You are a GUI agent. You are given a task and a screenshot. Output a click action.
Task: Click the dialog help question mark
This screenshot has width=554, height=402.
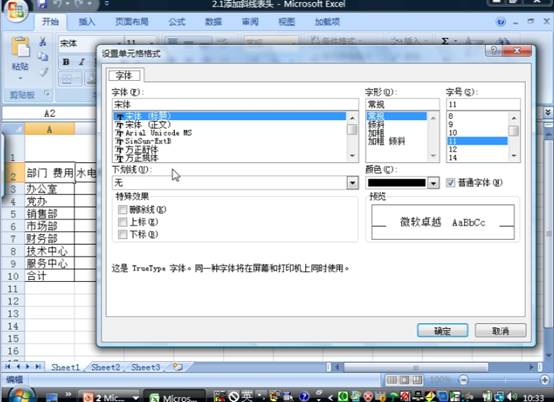click(494, 51)
